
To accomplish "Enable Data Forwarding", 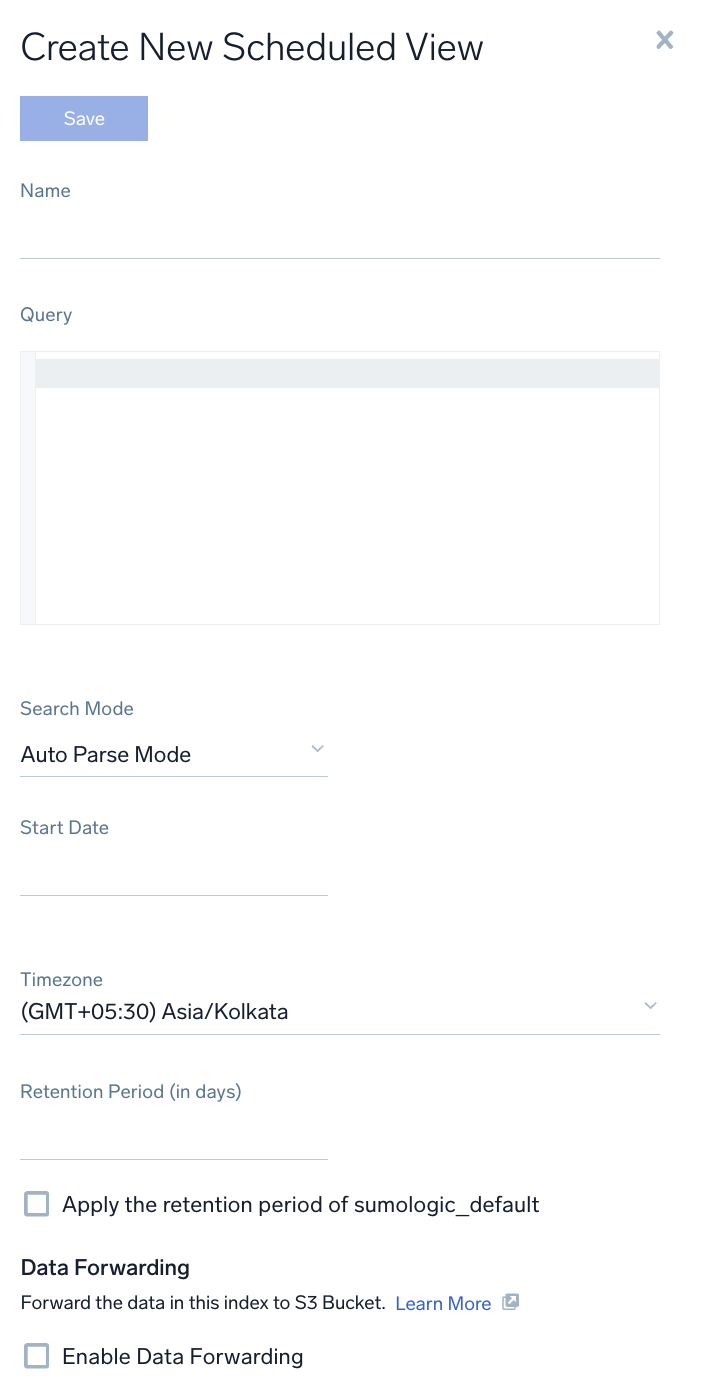I will (x=36, y=1356).
